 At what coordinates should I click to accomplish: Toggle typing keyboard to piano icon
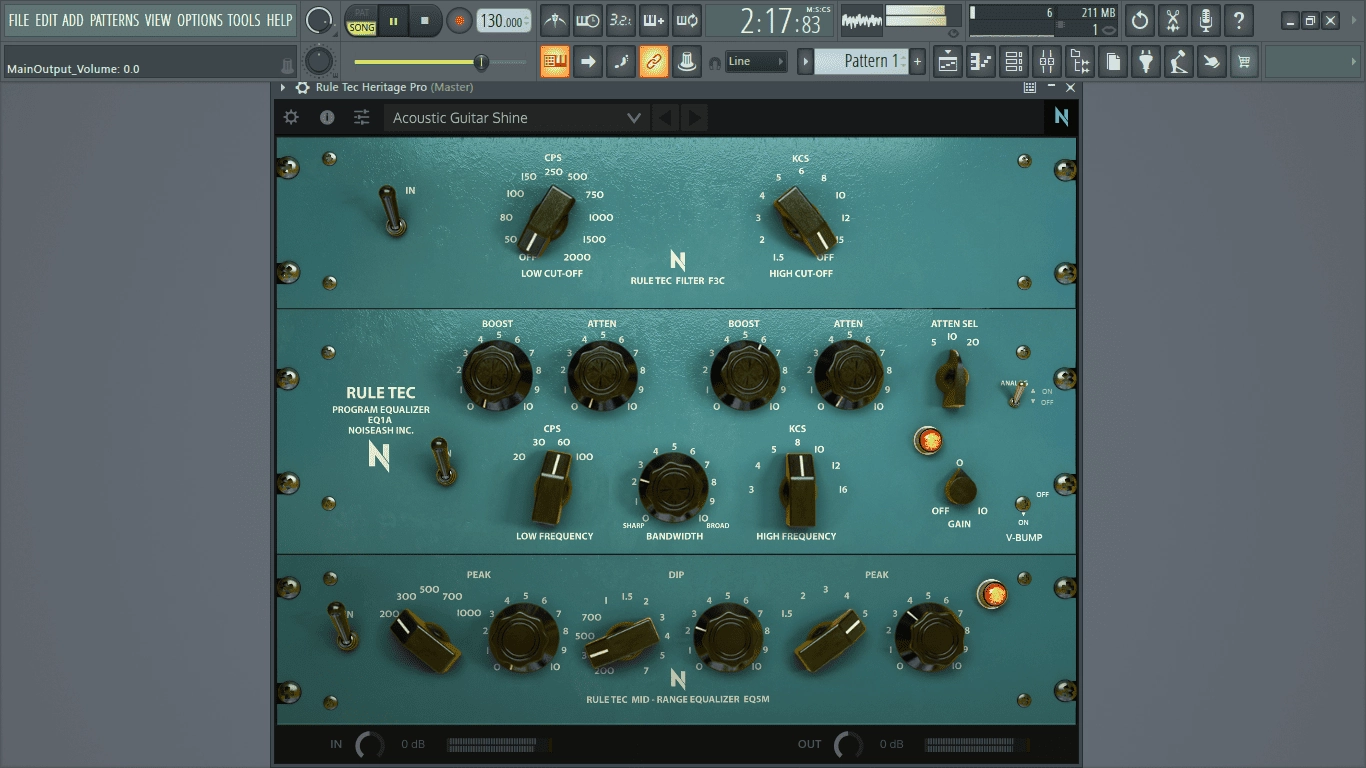click(555, 61)
